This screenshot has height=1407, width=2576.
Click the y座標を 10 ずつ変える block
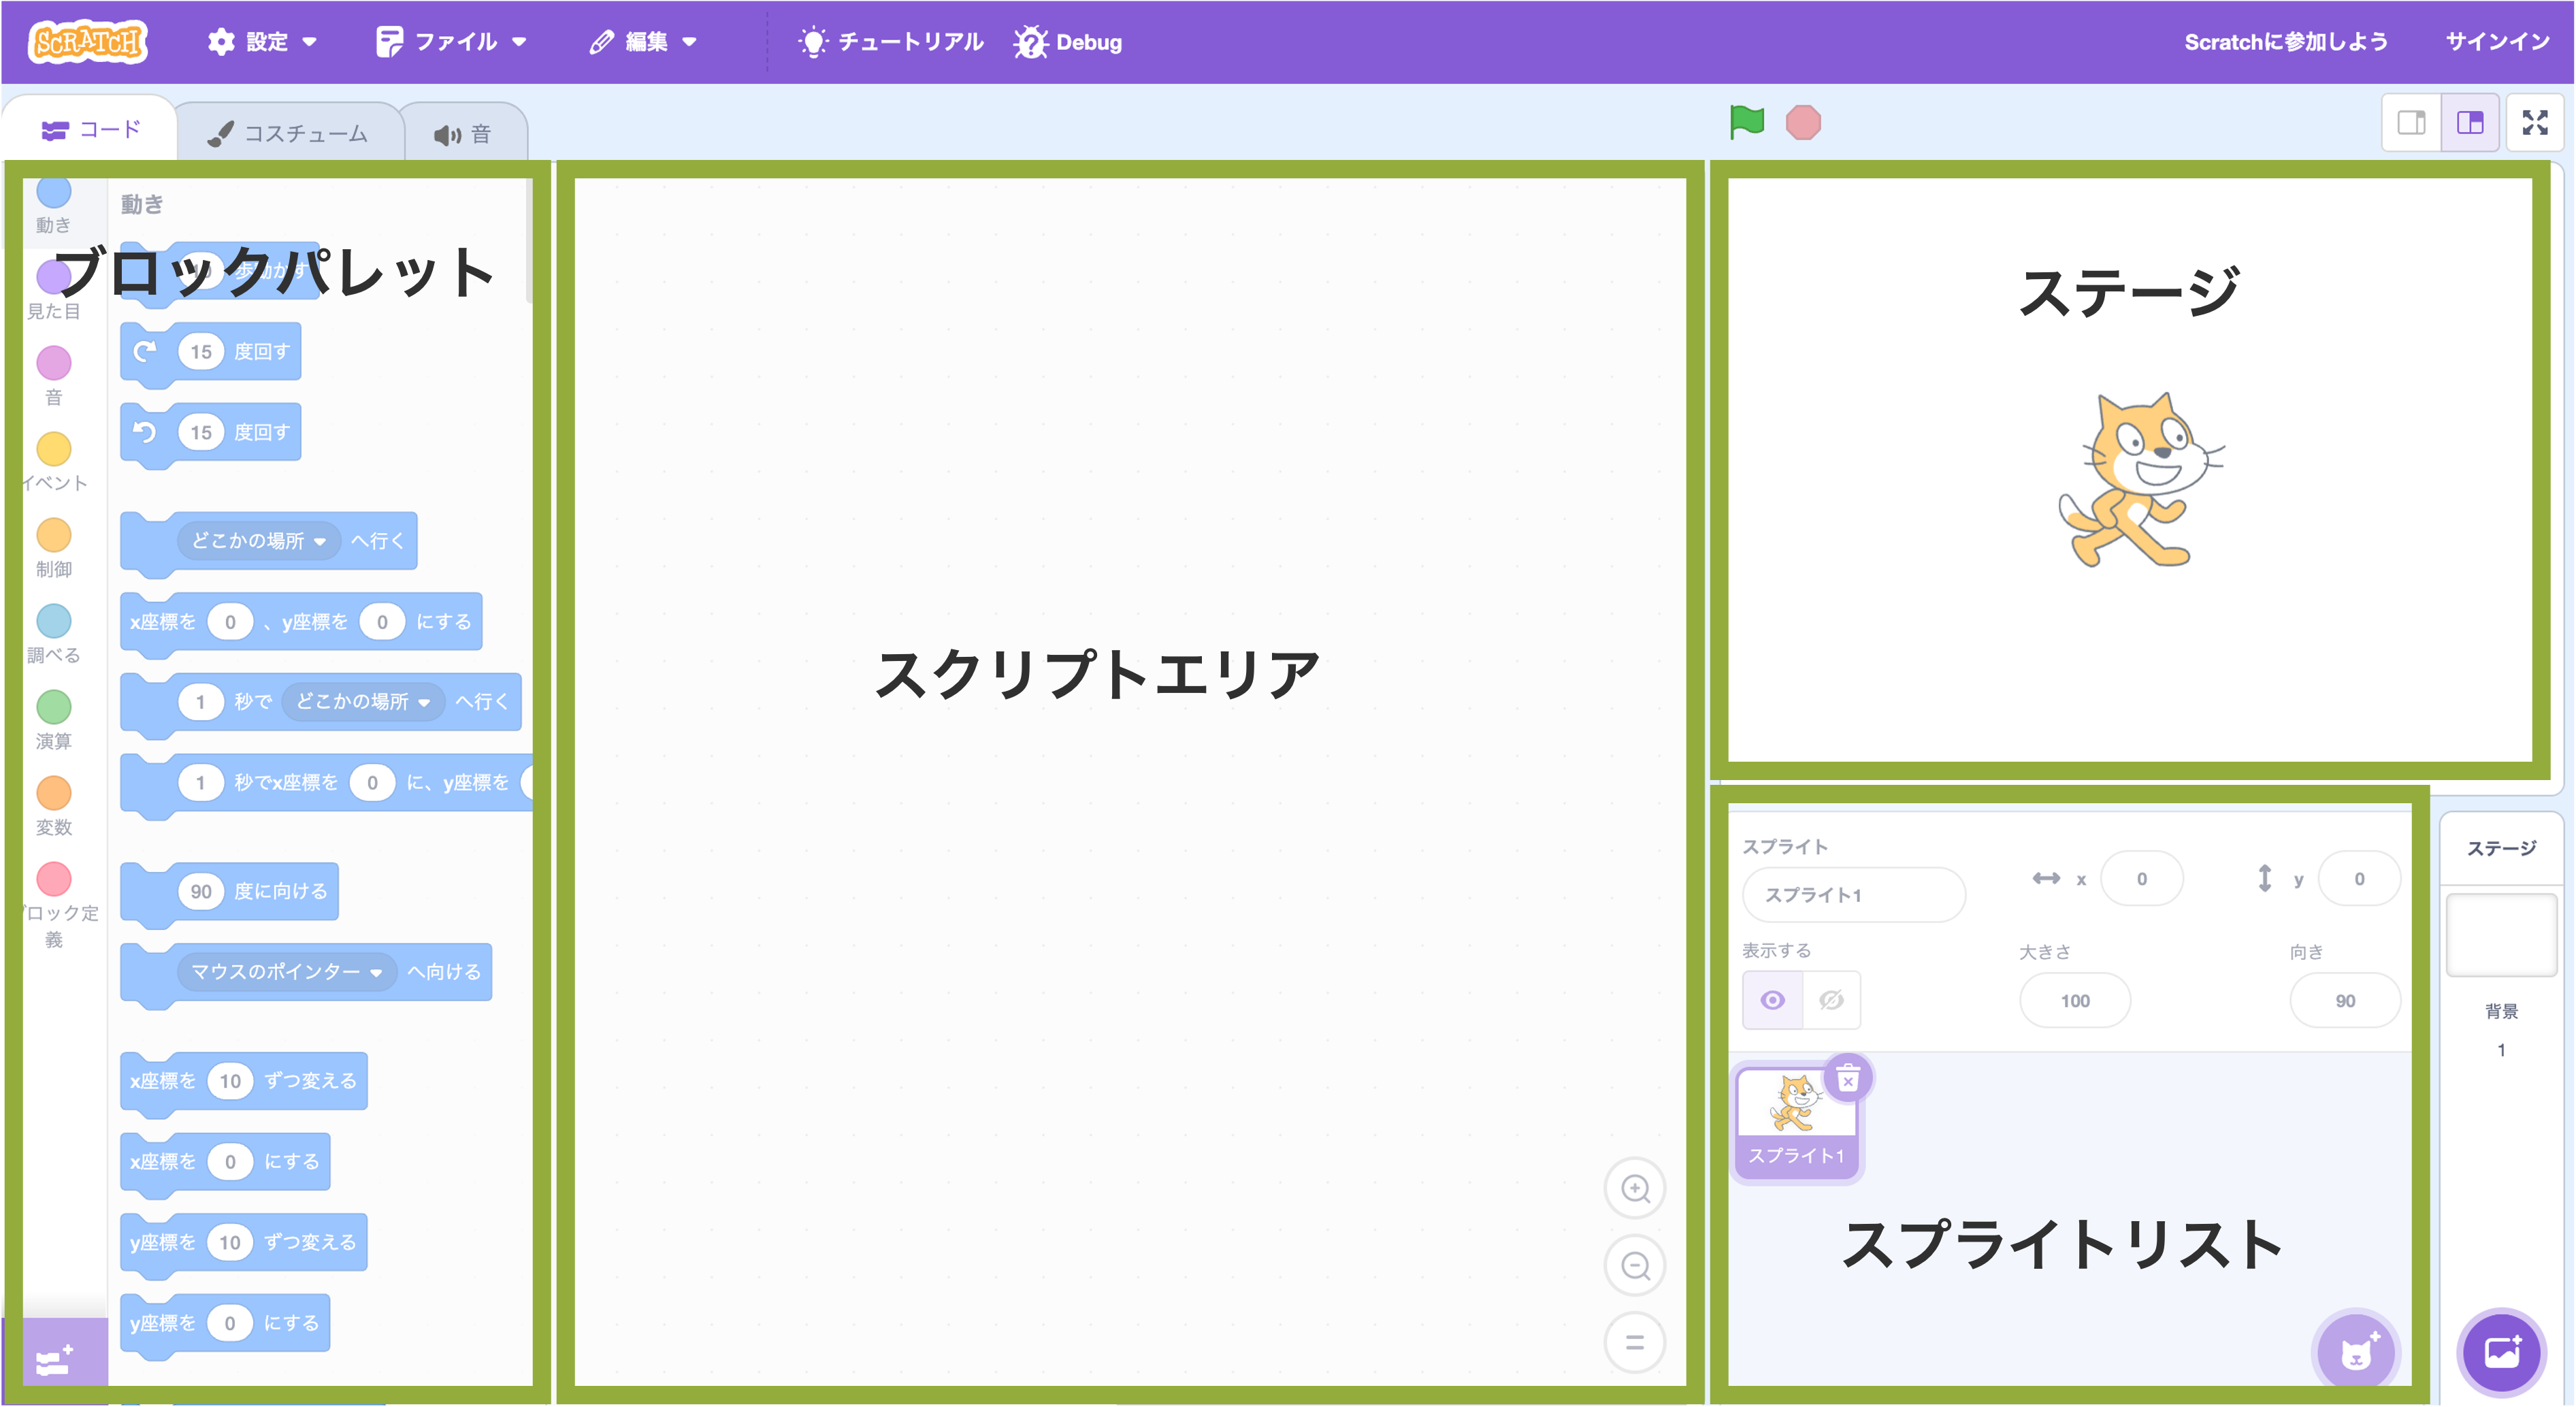[243, 1243]
